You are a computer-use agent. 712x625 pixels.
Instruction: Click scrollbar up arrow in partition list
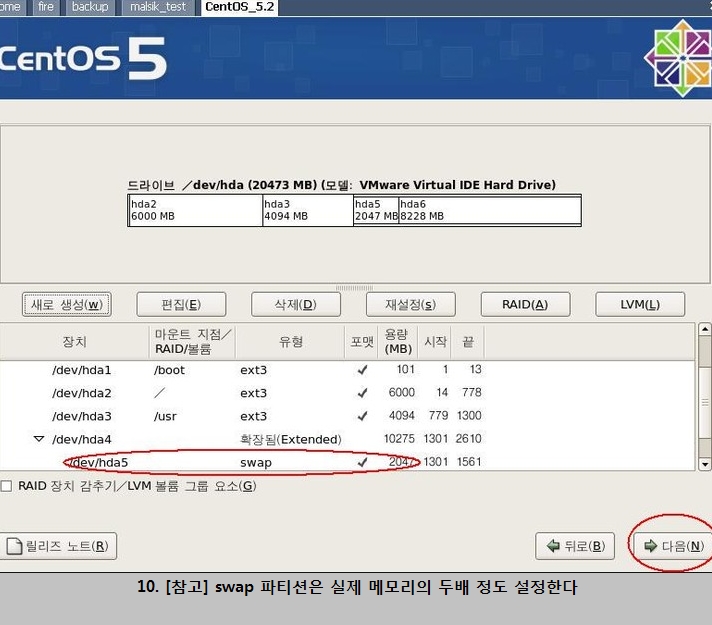(x=704, y=330)
